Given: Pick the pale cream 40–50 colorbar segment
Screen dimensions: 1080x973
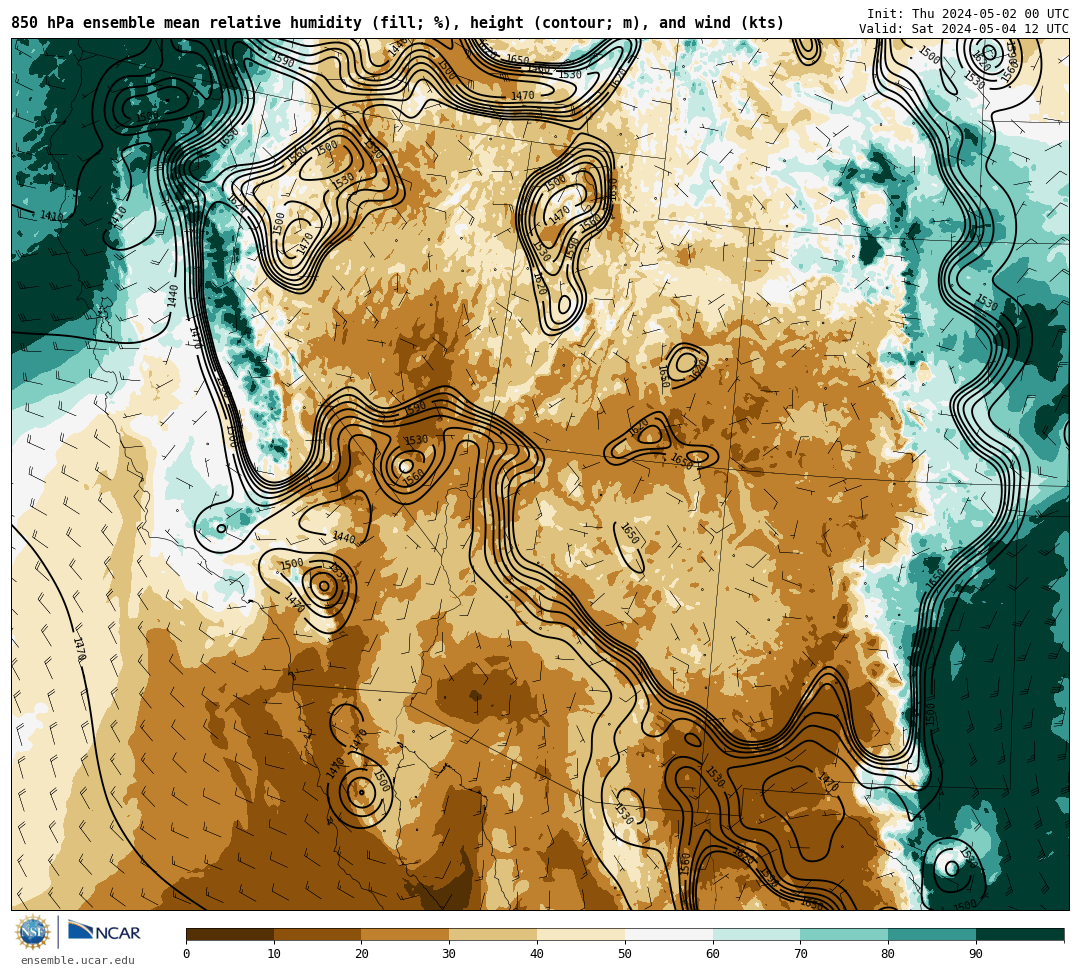Looking at the screenshot, I should 581,934.
